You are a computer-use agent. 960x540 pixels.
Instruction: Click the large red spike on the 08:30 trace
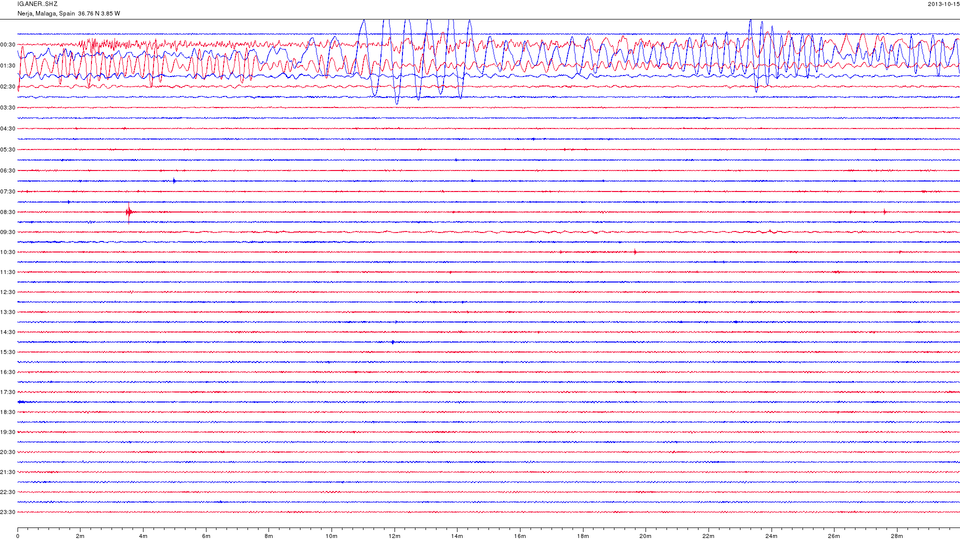click(129, 212)
